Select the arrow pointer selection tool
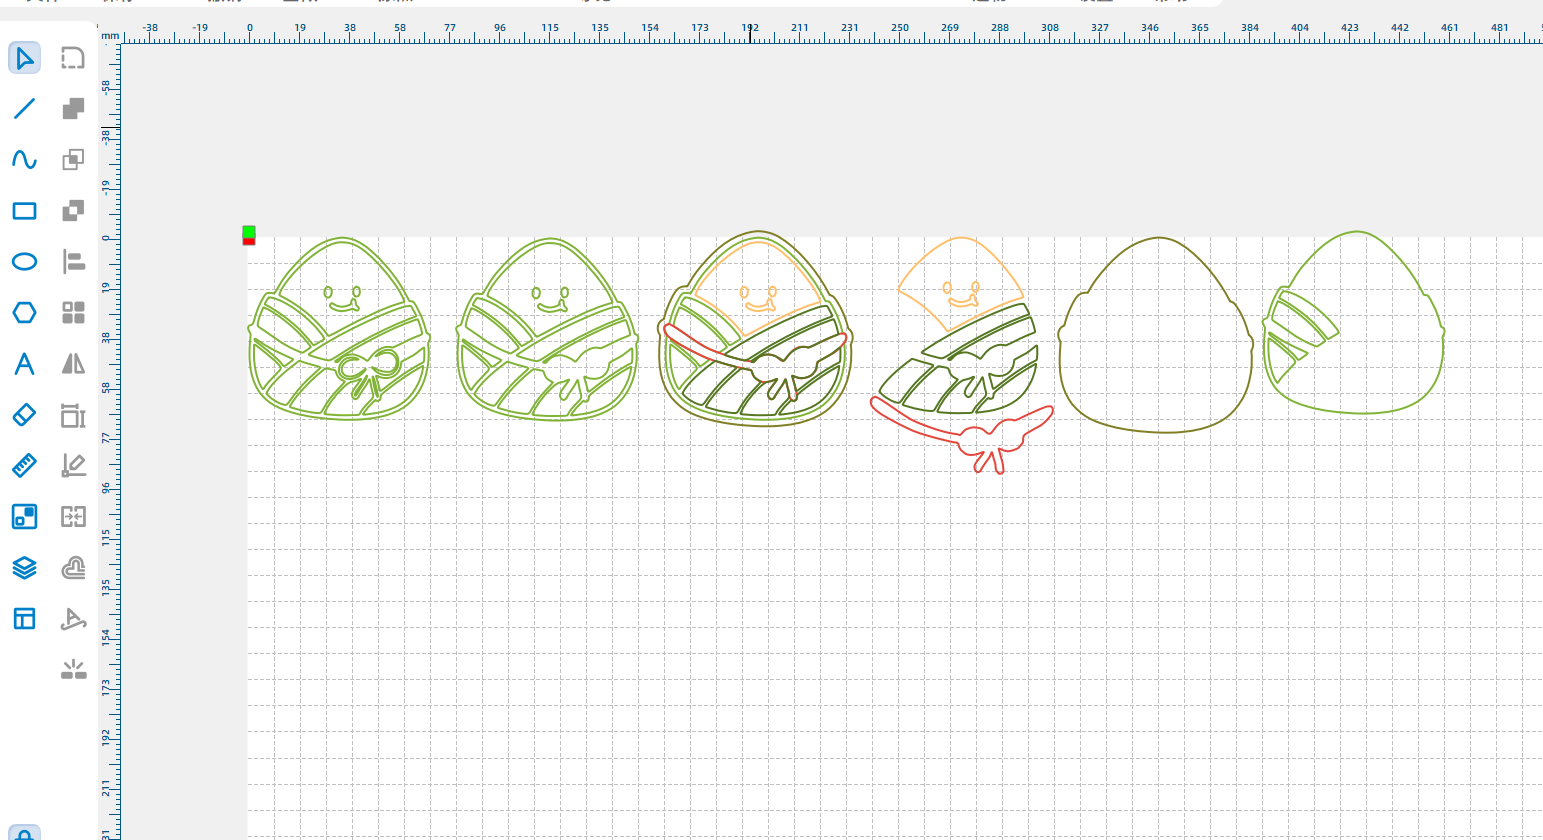Image resolution: width=1543 pixels, height=840 pixels. click(x=24, y=58)
